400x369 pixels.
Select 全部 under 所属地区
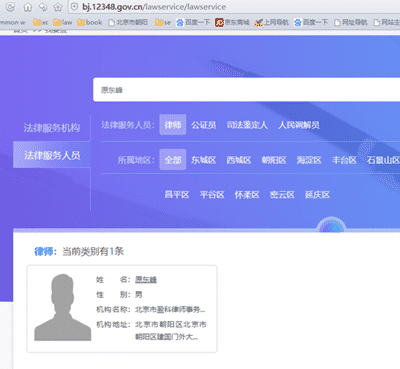tap(173, 160)
